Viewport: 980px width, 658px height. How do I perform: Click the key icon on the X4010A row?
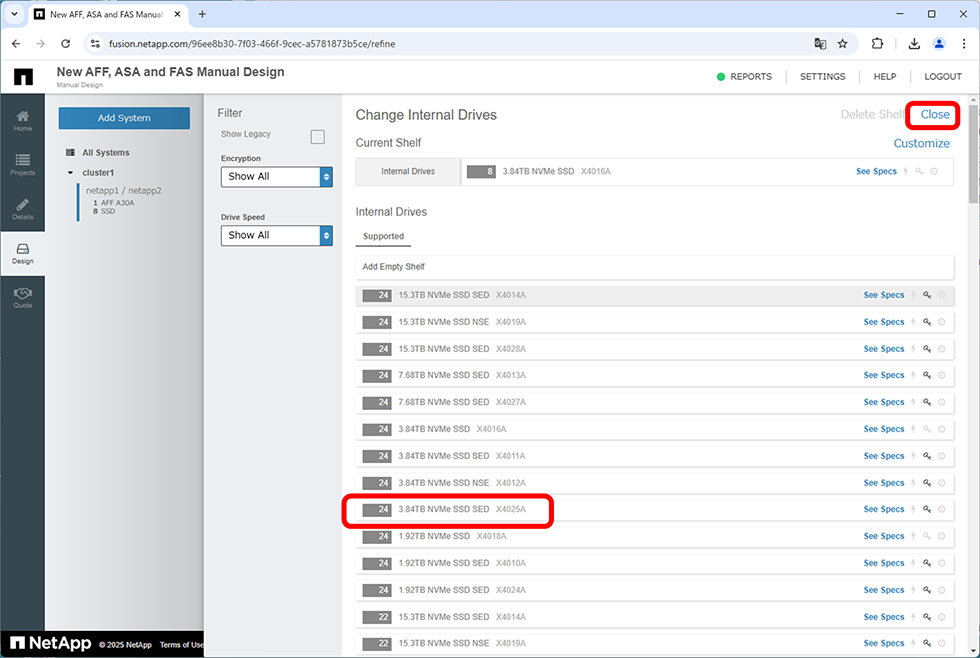tap(927, 563)
